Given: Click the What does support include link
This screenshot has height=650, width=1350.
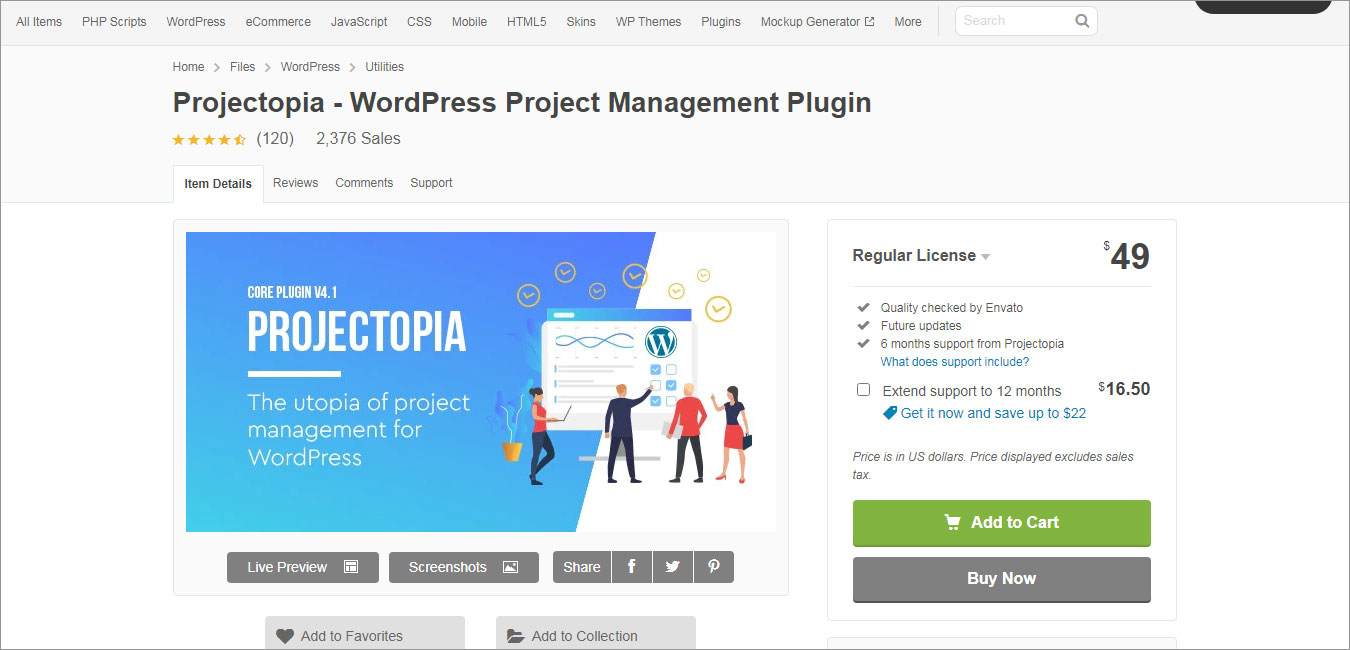Looking at the screenshot, I should coord(954,362).
